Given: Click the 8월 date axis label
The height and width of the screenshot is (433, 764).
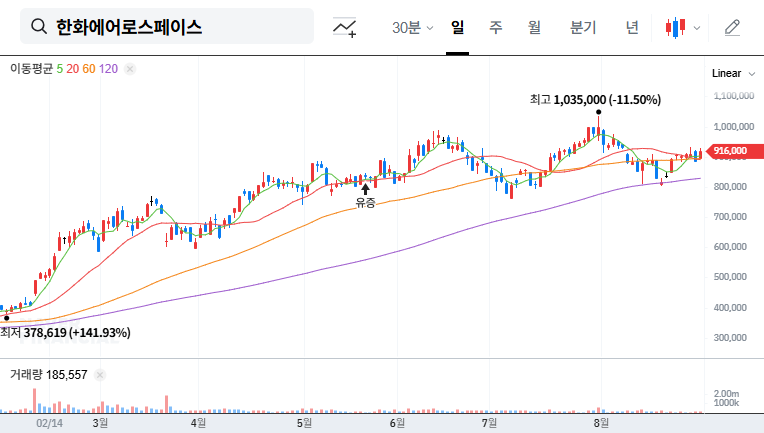Looking at the screenshot, I should coord(601,423).
